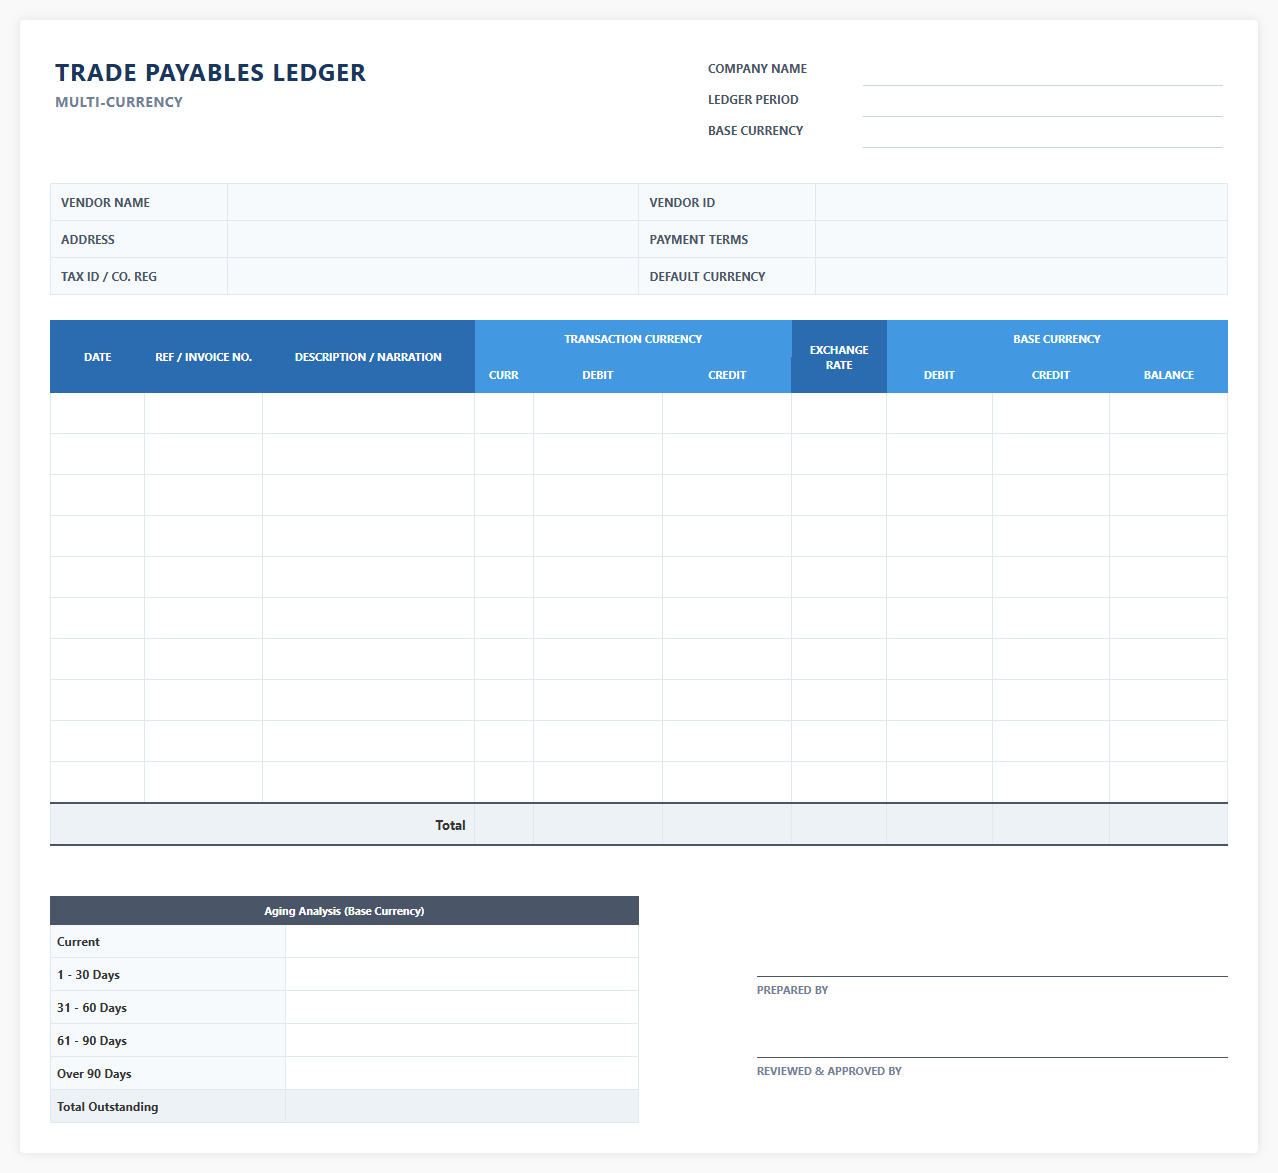Click the 'DESCRIPTION / NARRATION' column header
1278x1173 pixels.
click(x=368, y=357)
